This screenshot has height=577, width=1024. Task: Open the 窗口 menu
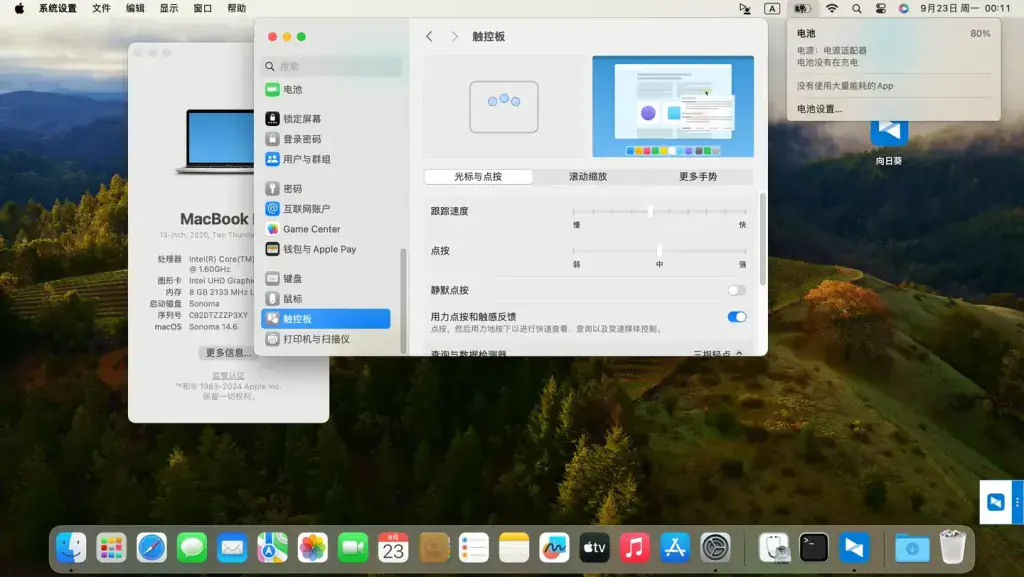point(203,8)
